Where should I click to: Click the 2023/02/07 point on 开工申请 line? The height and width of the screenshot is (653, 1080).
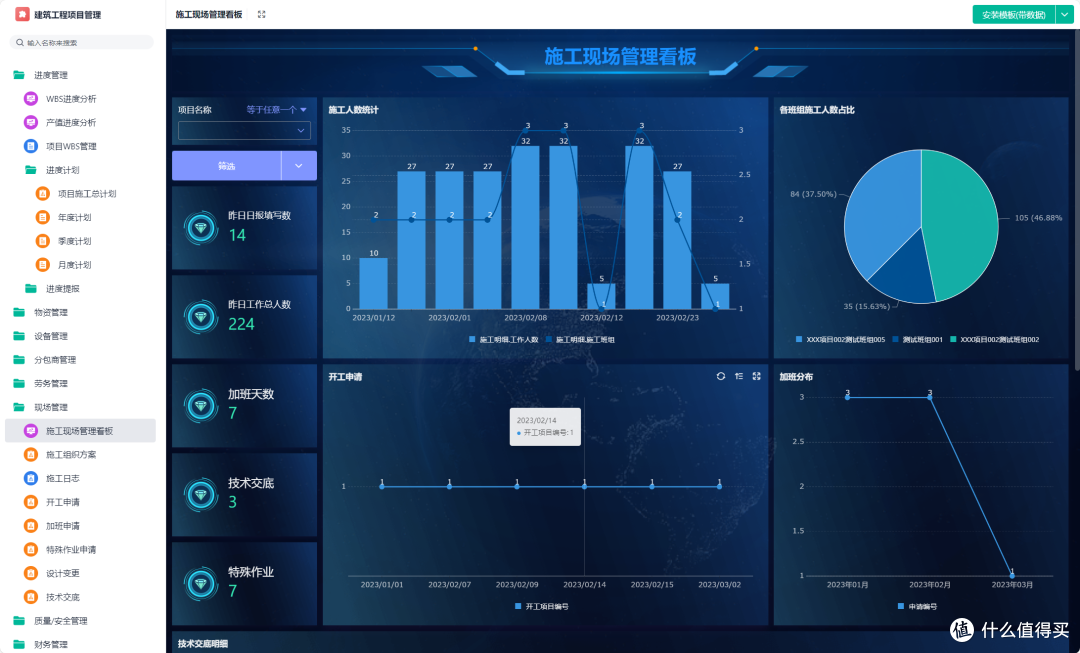[x=449, y=486]
